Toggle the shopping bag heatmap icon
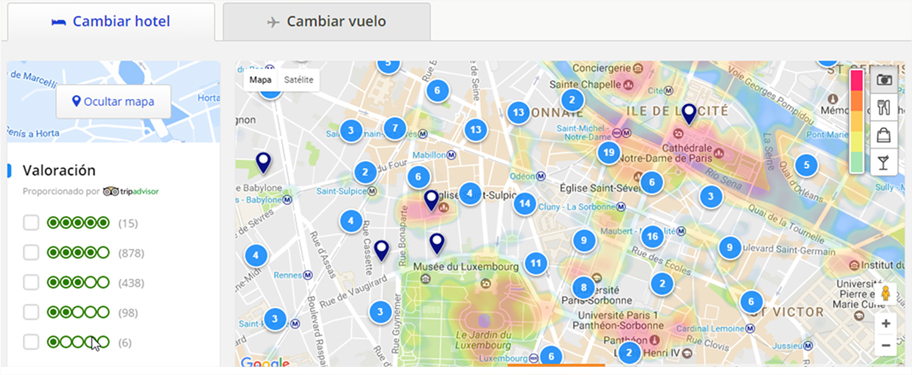This screenshot has height=375, width=912. 884,135
